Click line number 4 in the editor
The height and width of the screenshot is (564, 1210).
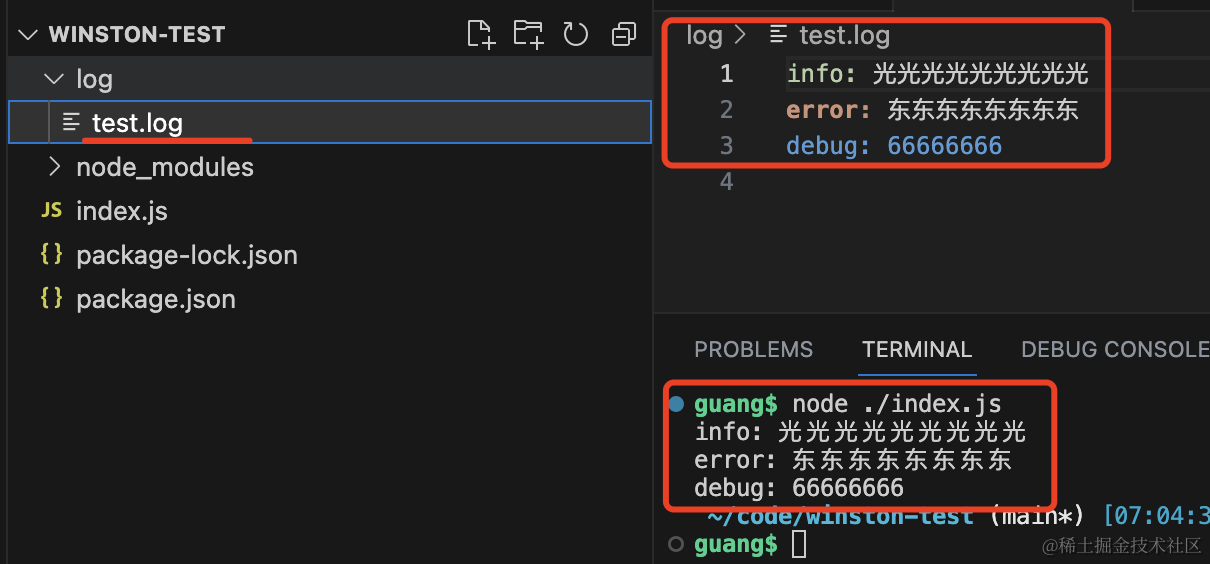(x=726, y=182)
